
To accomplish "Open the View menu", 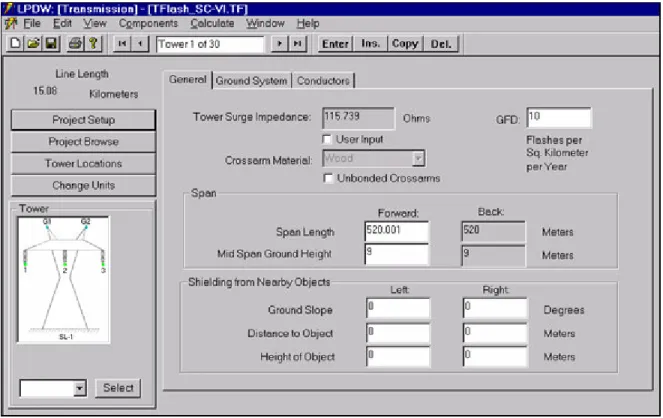I will pos(95,23).
